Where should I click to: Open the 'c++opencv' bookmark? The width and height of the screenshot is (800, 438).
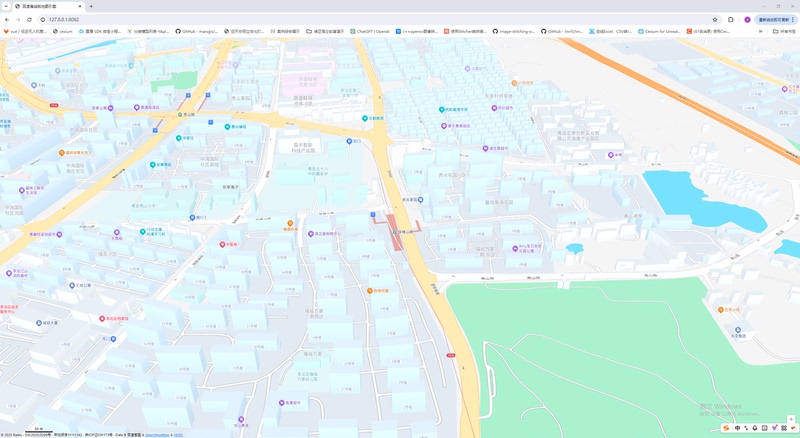(416, 31)
